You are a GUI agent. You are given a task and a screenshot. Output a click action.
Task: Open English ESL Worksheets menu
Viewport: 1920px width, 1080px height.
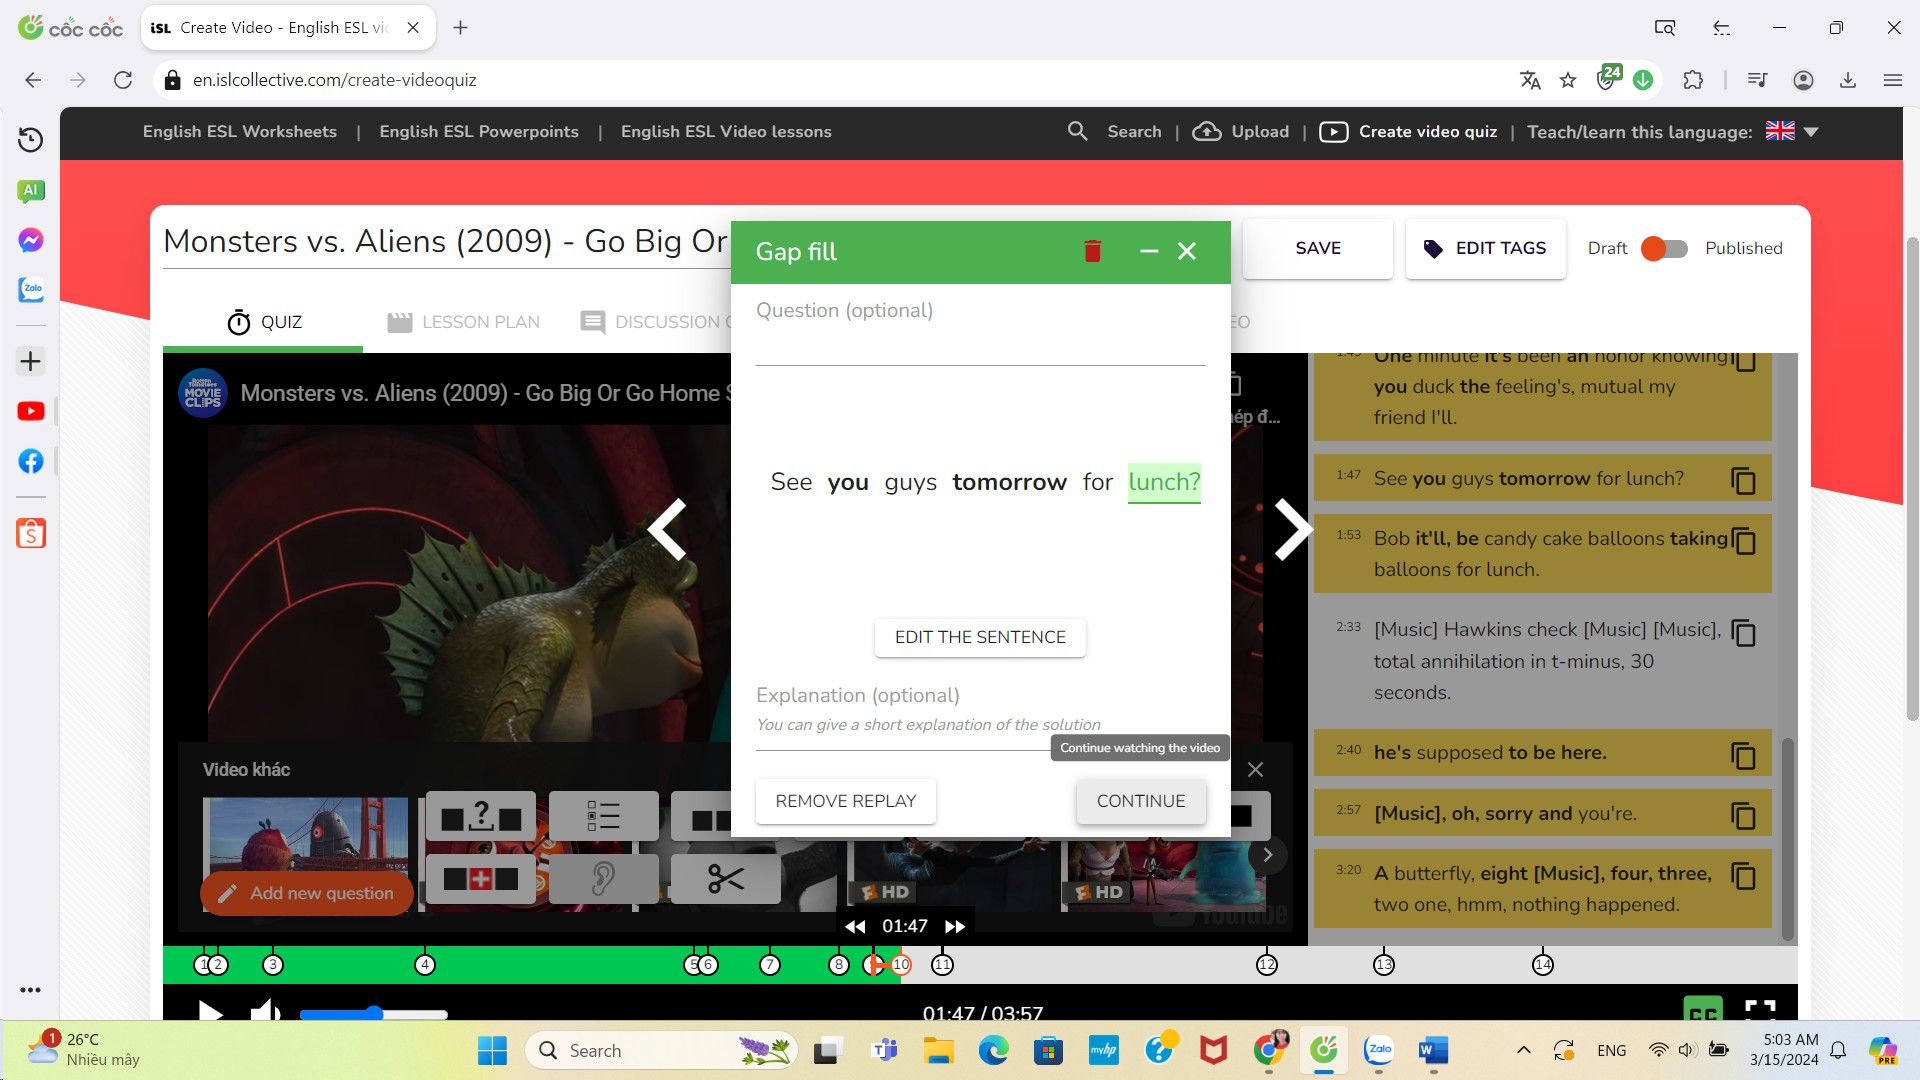point(240,132)
